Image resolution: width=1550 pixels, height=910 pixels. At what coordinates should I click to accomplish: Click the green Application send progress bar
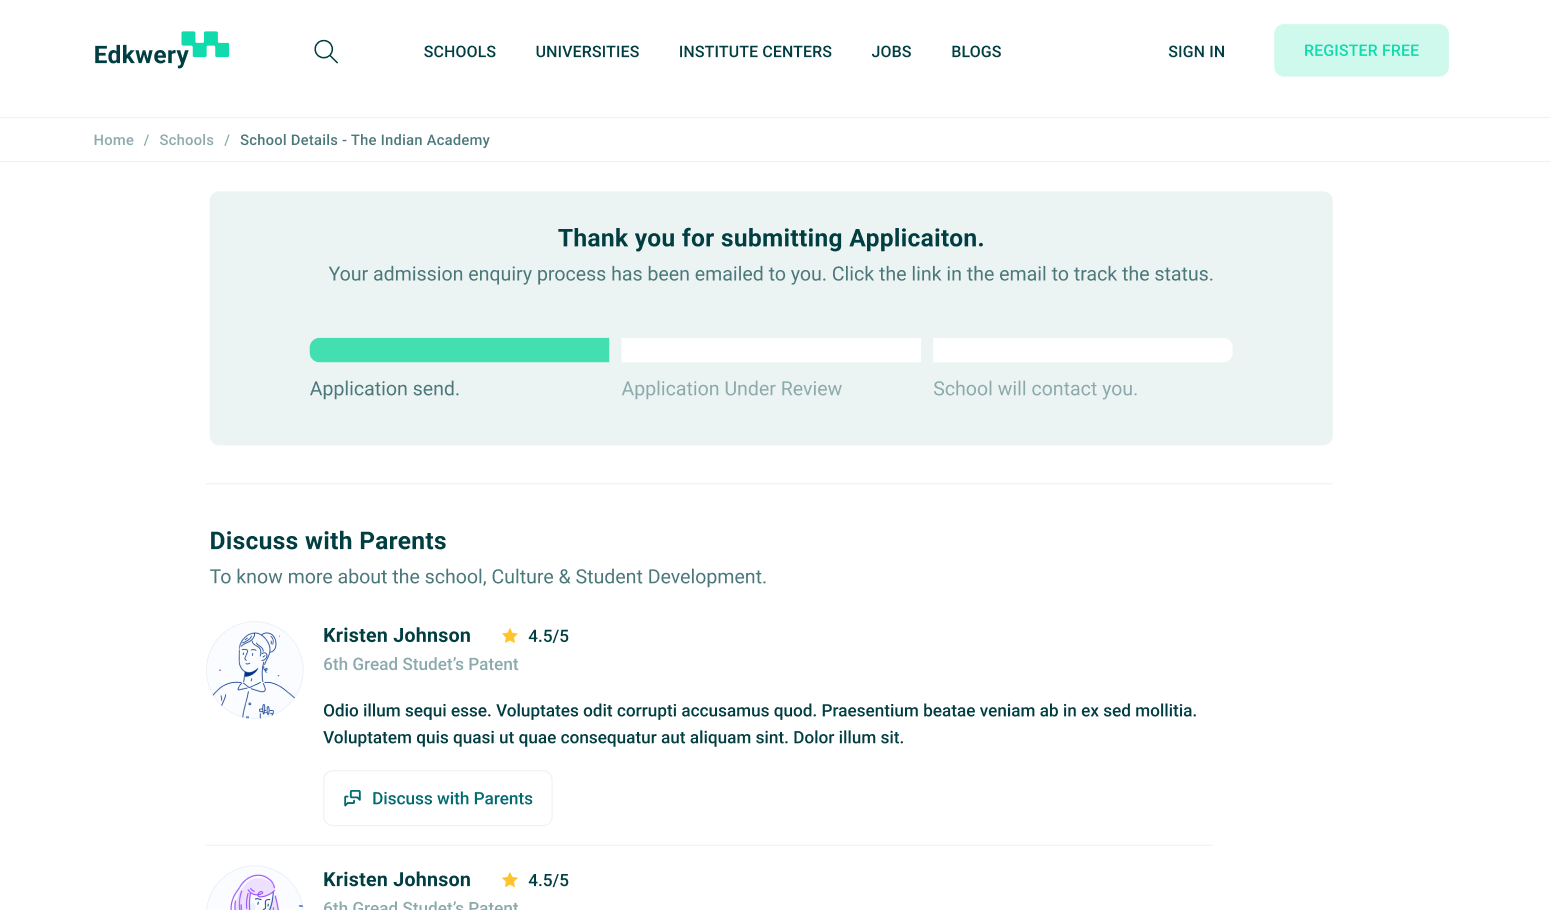click(x=459, y=350)
